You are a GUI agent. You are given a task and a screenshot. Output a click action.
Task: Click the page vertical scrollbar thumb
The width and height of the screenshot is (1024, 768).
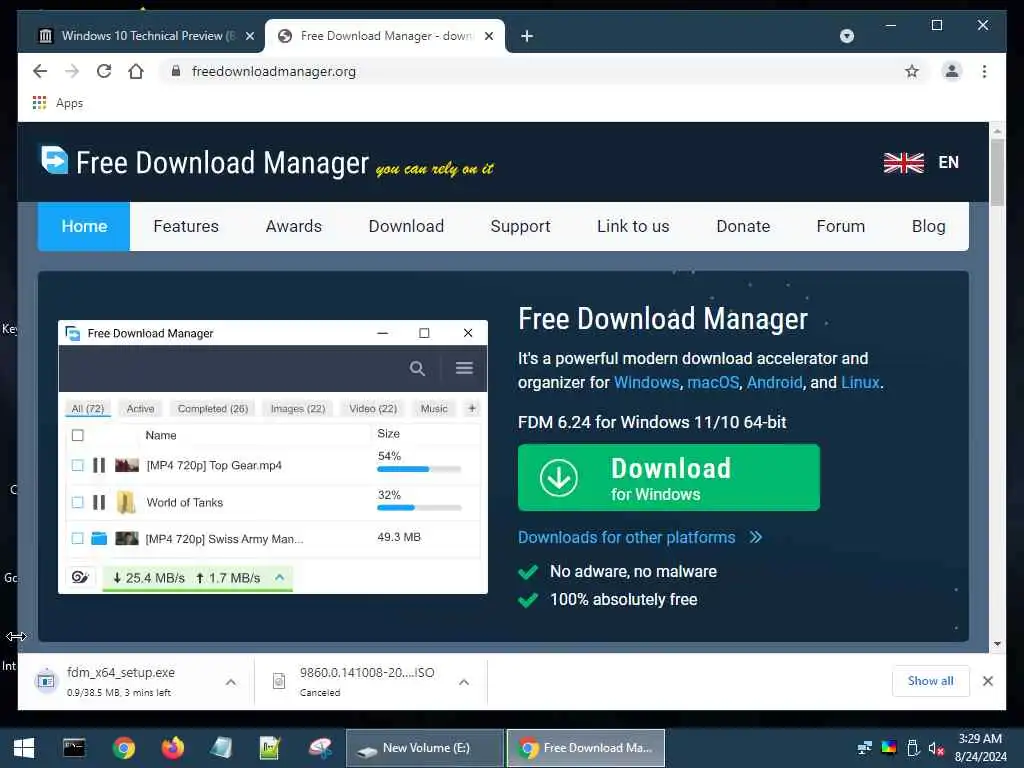click(997, 173)
